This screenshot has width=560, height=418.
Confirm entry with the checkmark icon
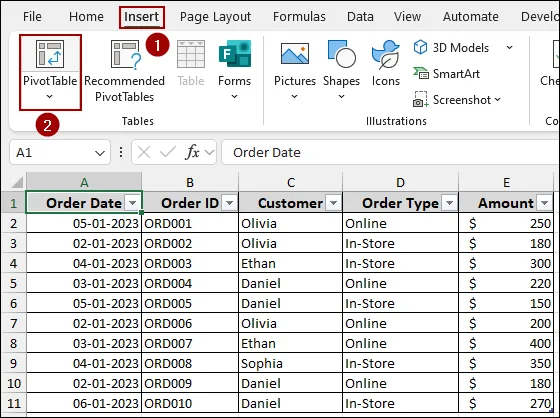pos(168,153)
